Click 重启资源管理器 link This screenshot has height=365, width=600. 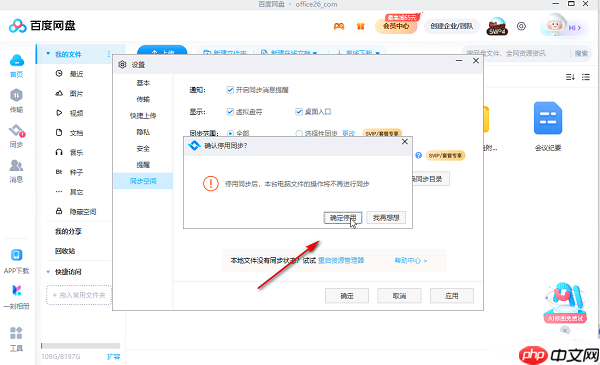point(341,261)
